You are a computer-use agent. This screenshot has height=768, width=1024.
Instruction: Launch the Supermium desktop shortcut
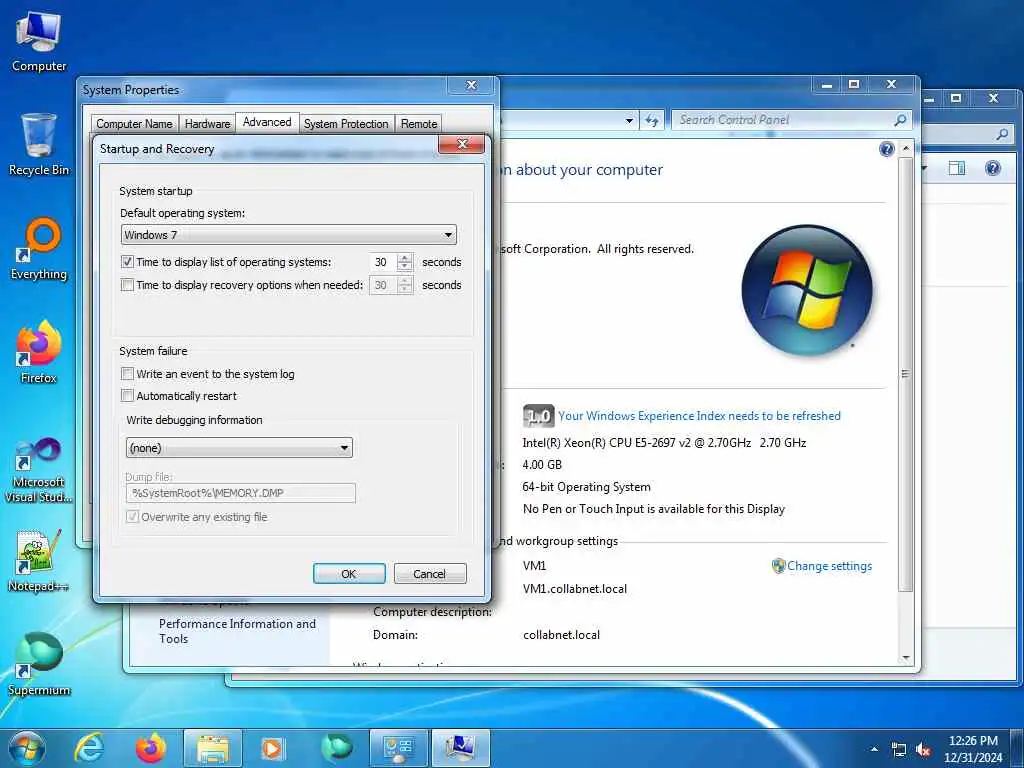coord(39,664)
